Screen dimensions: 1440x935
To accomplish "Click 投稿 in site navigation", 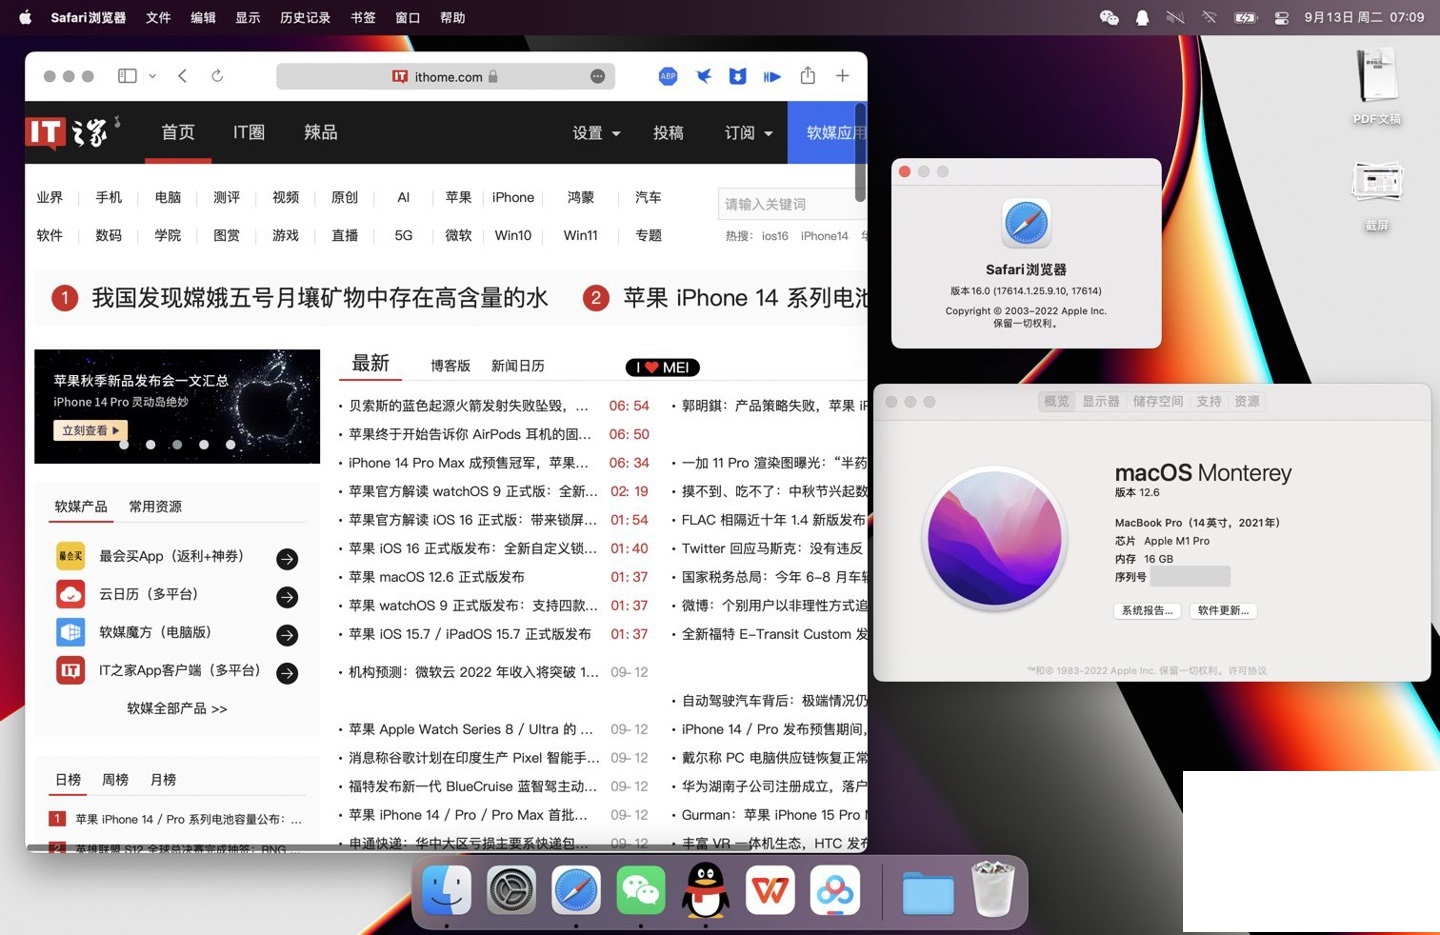I will [x=668, y=133].
